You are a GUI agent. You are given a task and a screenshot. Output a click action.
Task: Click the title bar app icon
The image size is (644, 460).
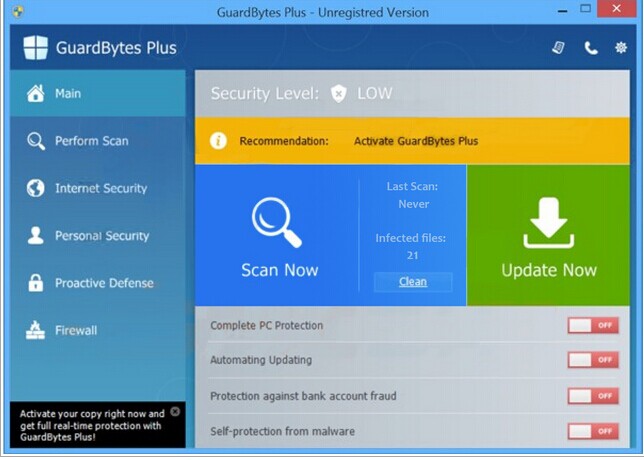17,12
